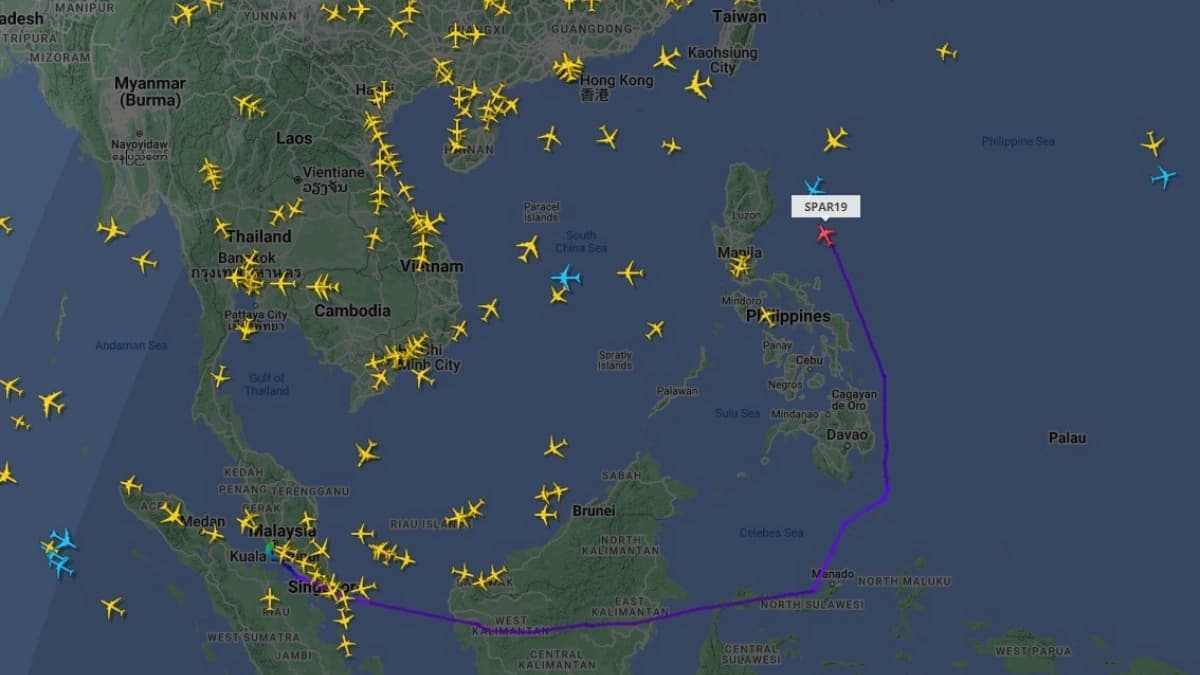Select the yellow aircraft northeast of Luzon
The width and height of the screenshot is (1200, 675).
(835, 139)
